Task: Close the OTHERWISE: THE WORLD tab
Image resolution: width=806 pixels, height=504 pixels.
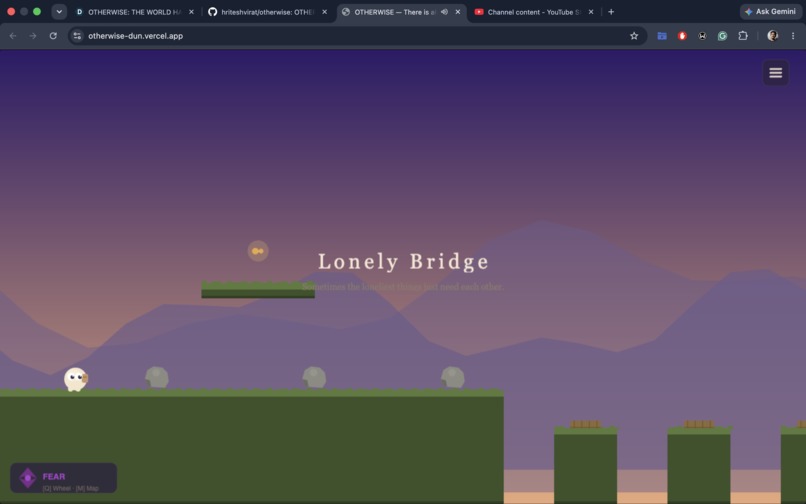Action: pyautogui.click(x=191, y=12)
